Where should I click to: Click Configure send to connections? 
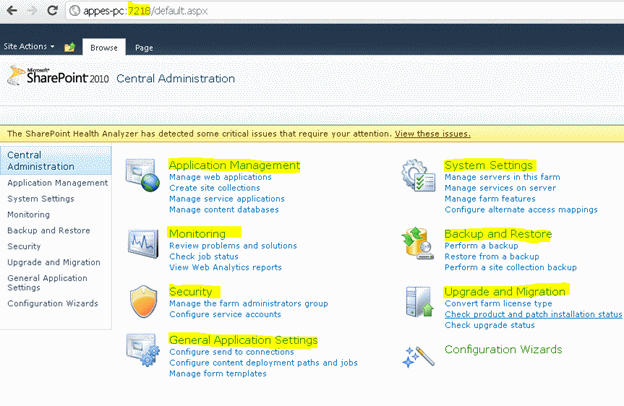(x=232, y=352)
